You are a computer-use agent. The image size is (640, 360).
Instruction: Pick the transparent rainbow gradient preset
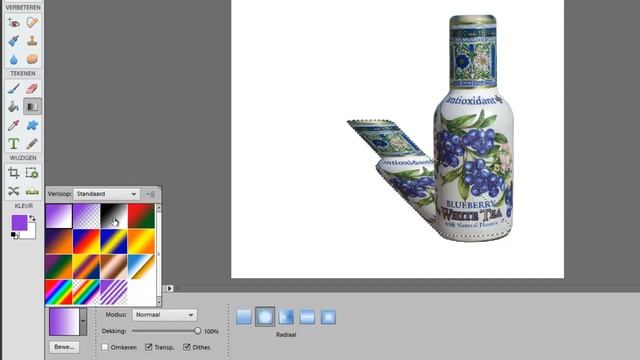[86, 292]
